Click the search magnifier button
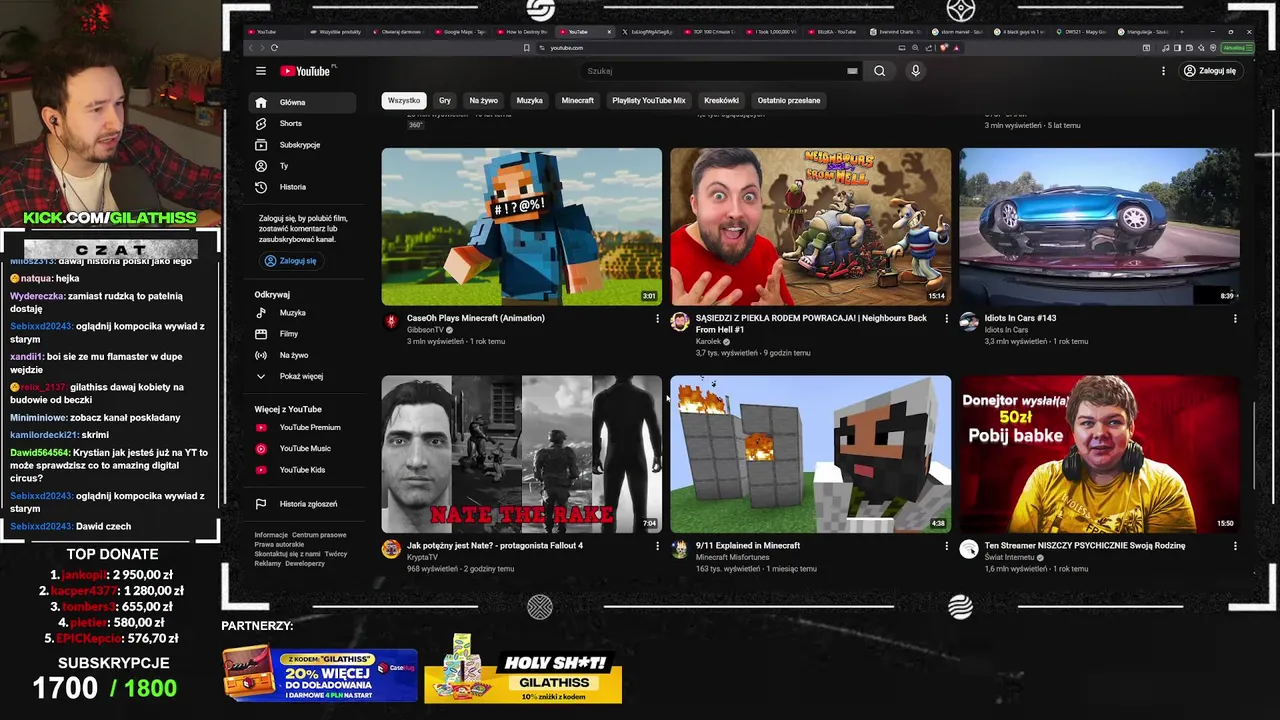The width and height of the screenshot is (1280, 720). pos(879,71)
